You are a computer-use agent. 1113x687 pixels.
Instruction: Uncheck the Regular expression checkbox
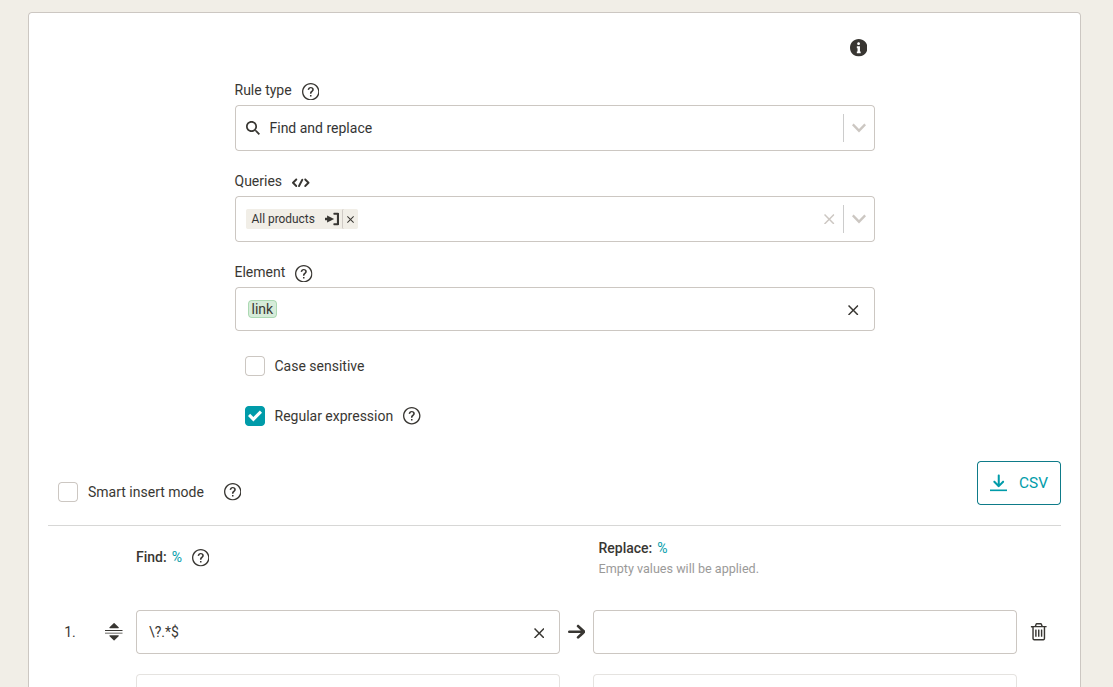255,416
